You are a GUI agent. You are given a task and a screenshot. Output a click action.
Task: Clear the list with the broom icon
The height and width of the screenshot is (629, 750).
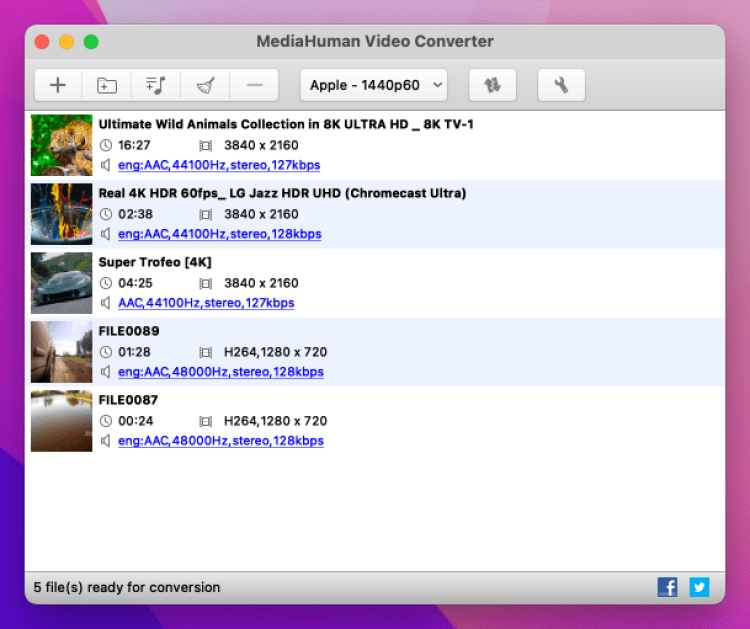(x=205, y=85)
